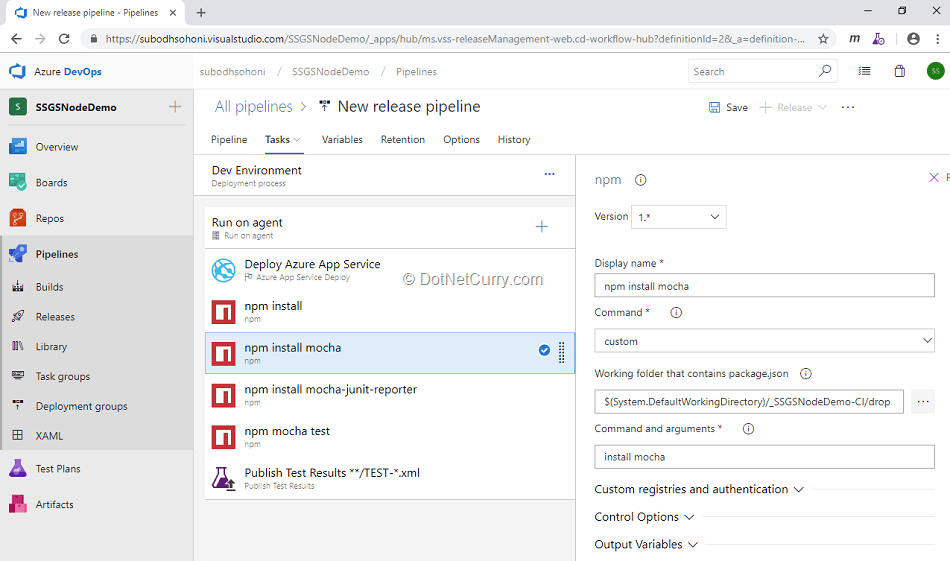Viewport: 950px width, 561px height.
Task: Open the Release dropdown
Action: pos(793,107)
